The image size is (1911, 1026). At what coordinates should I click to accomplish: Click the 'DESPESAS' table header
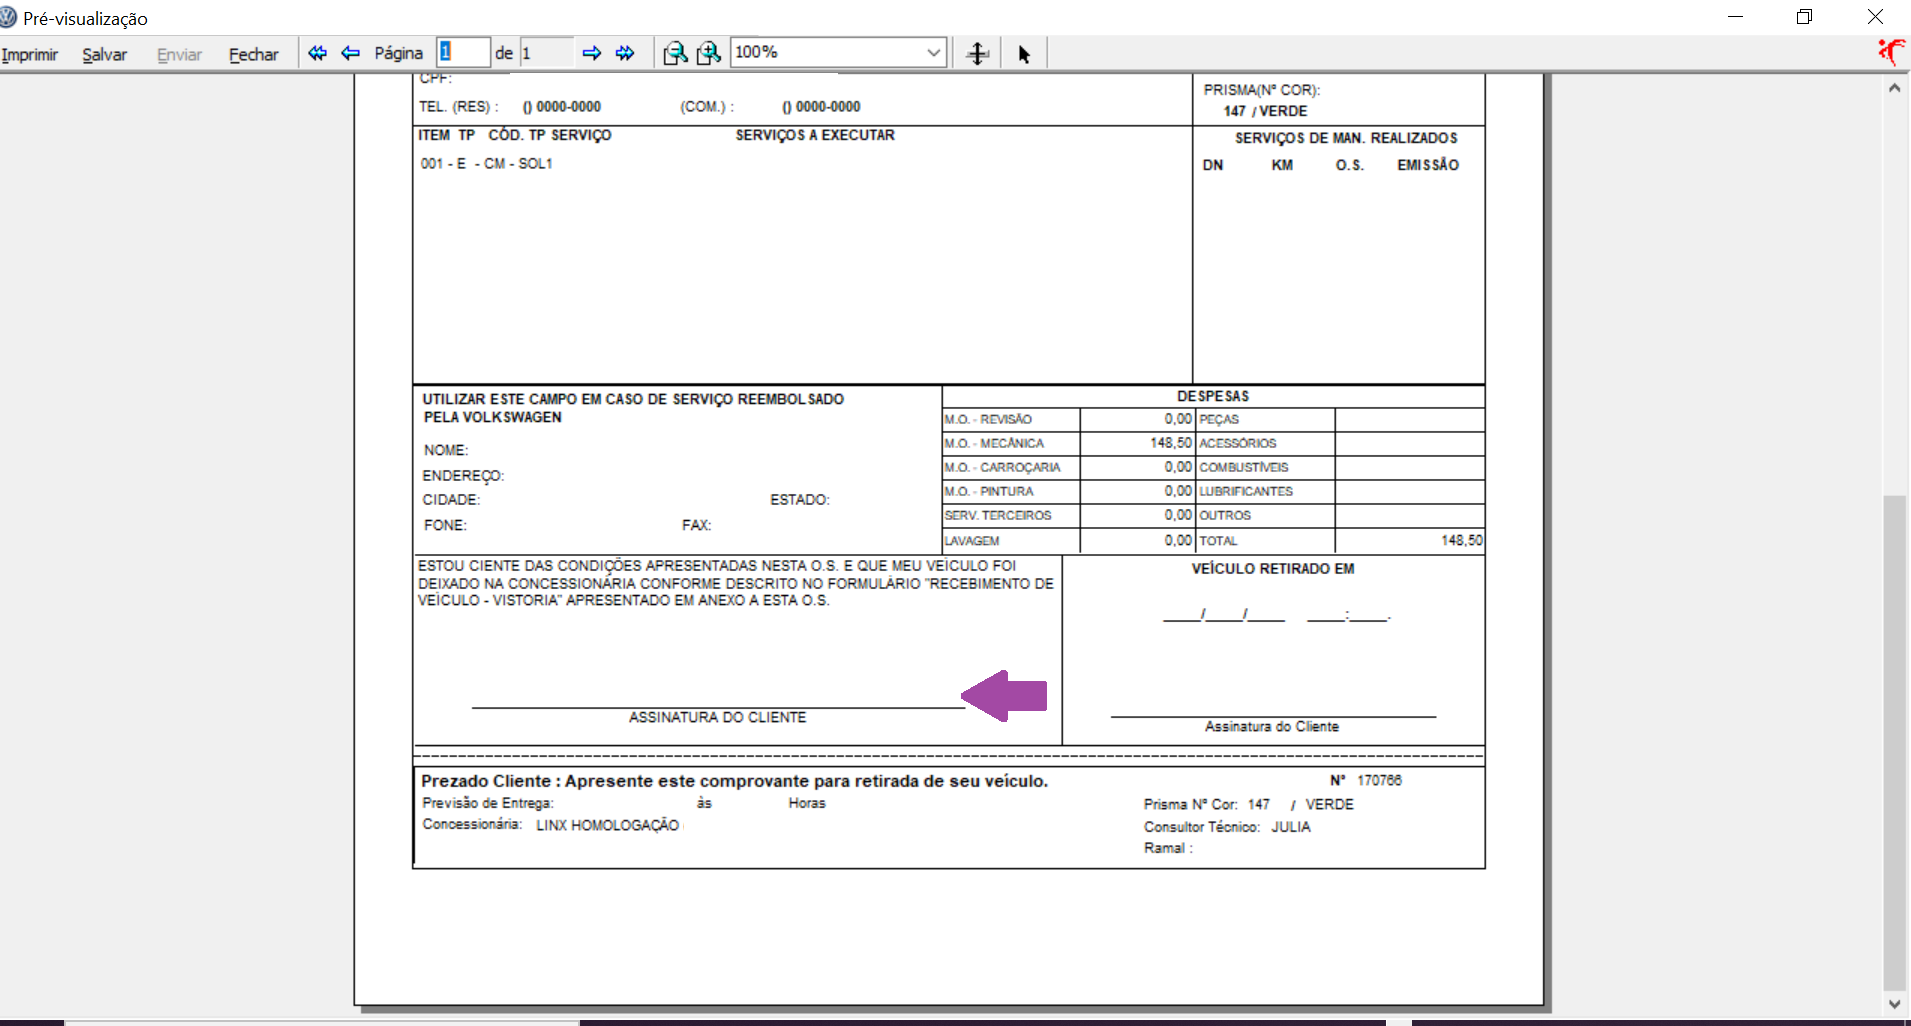(x=1213, y=396)
